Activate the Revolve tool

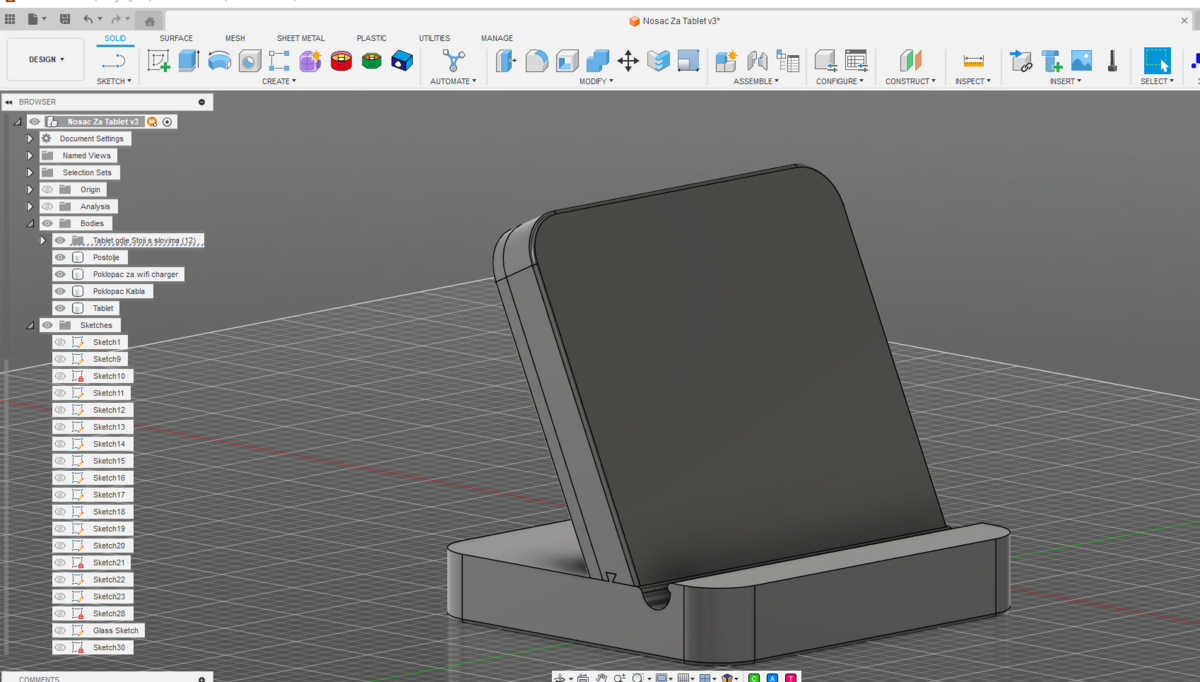point(219,61)
